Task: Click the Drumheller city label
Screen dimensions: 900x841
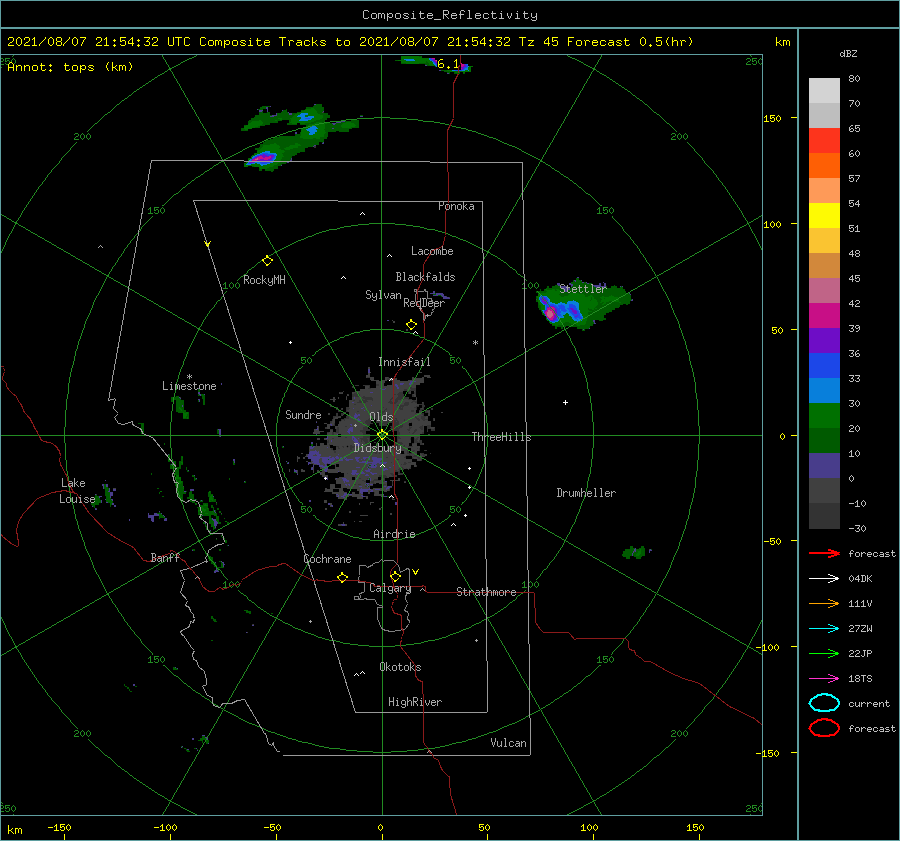Action: tap(586, 493)
